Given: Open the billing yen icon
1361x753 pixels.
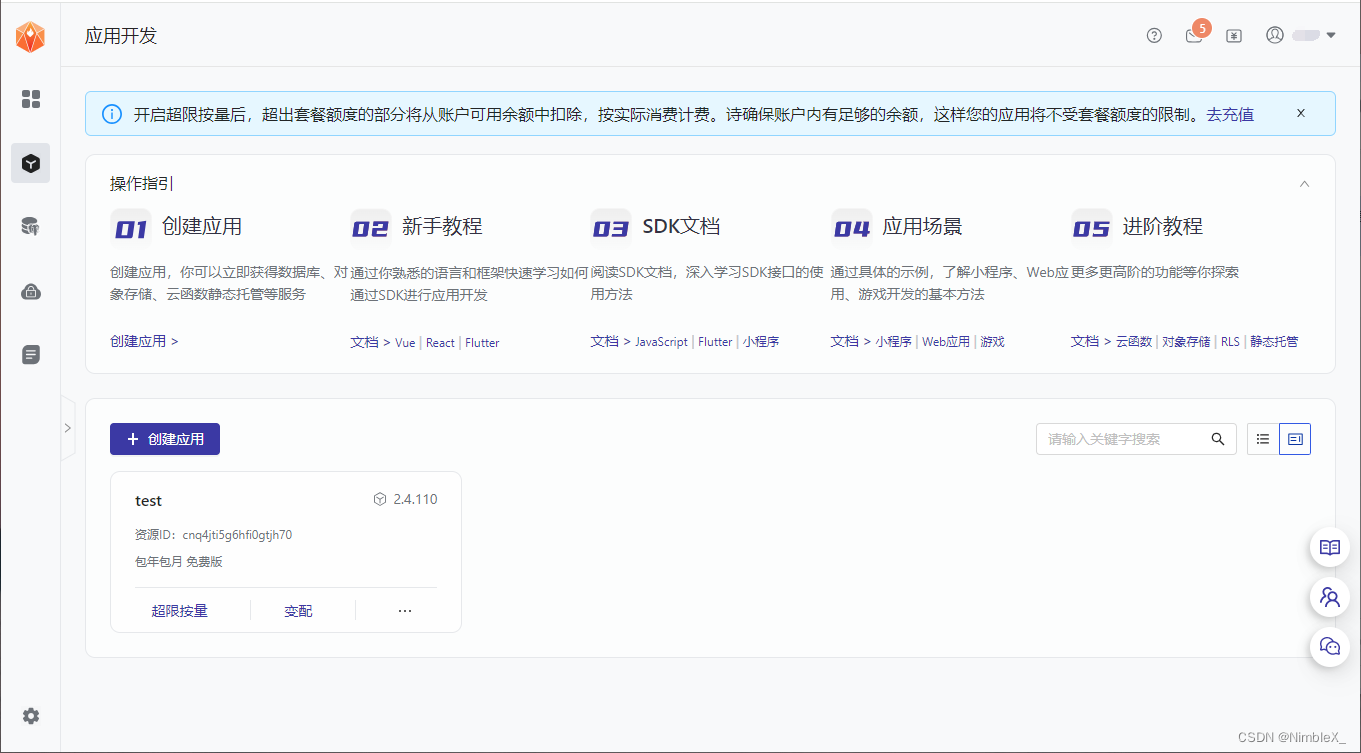Looking at the screenshot, I should [x=1234, y=35].
